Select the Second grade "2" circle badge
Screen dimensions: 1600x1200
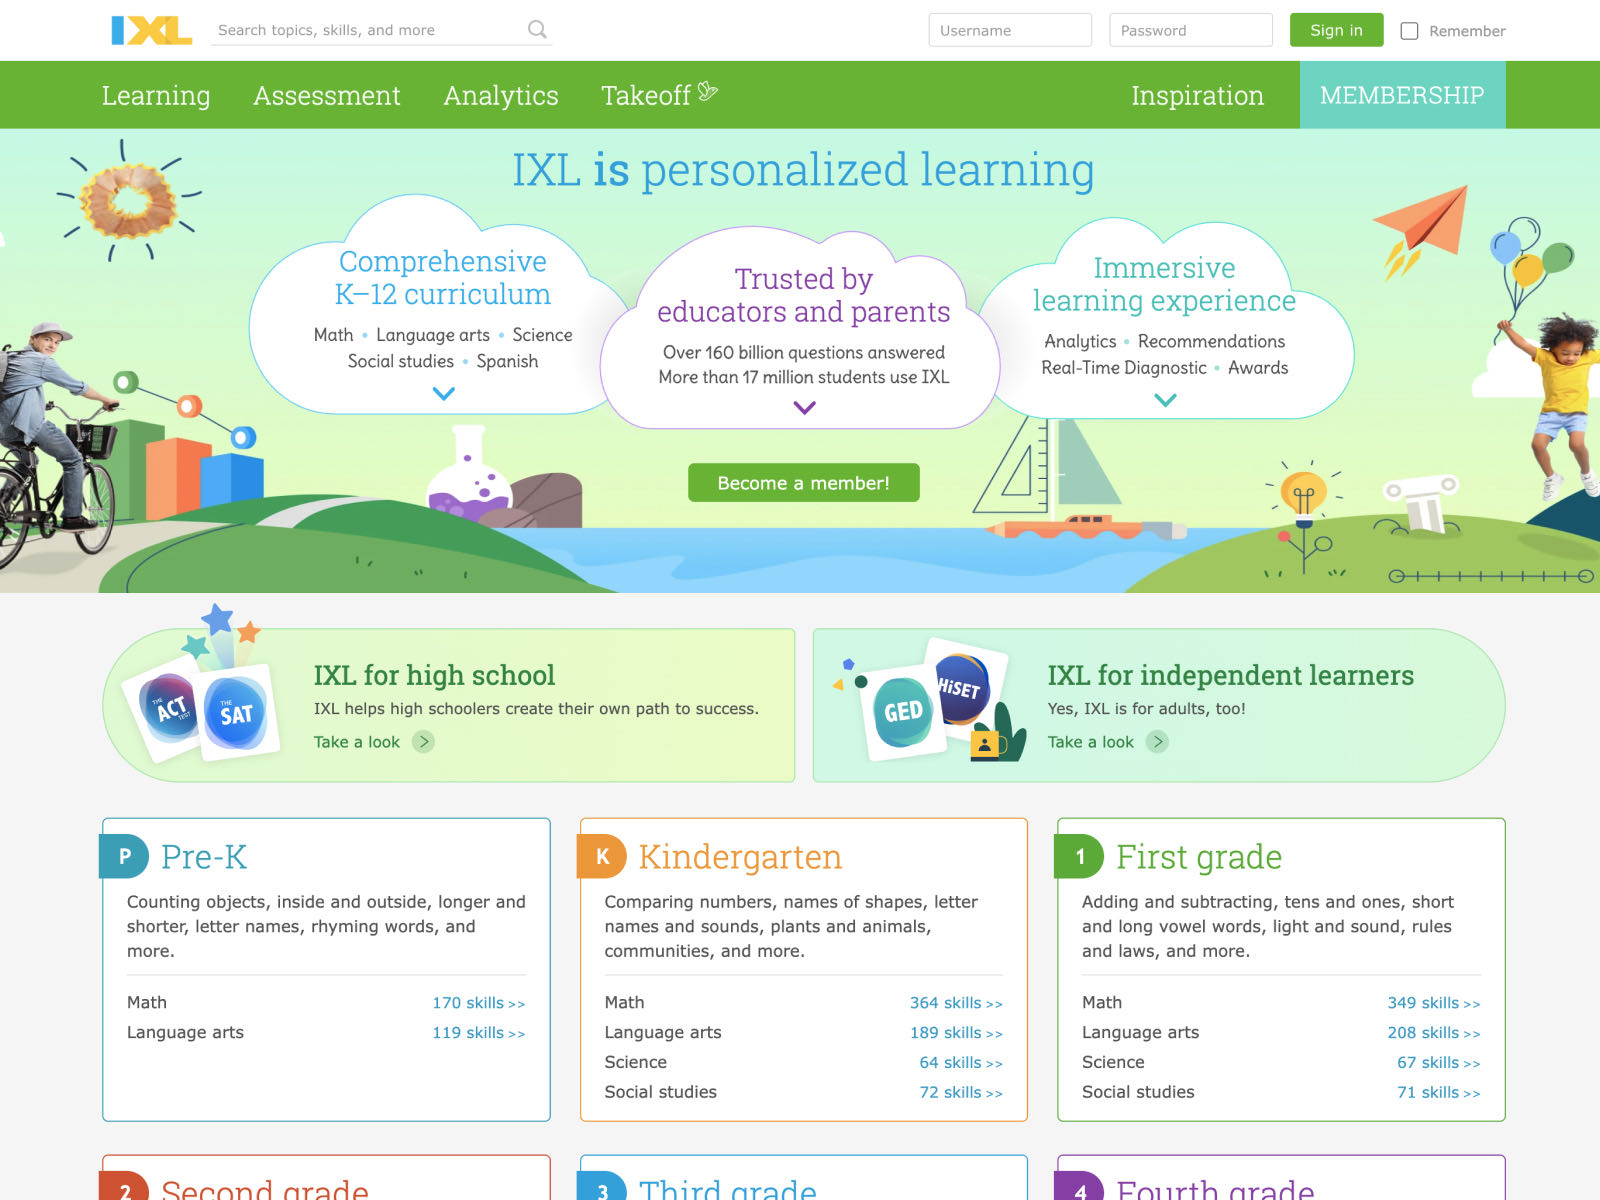click(x=124, y=1190)
